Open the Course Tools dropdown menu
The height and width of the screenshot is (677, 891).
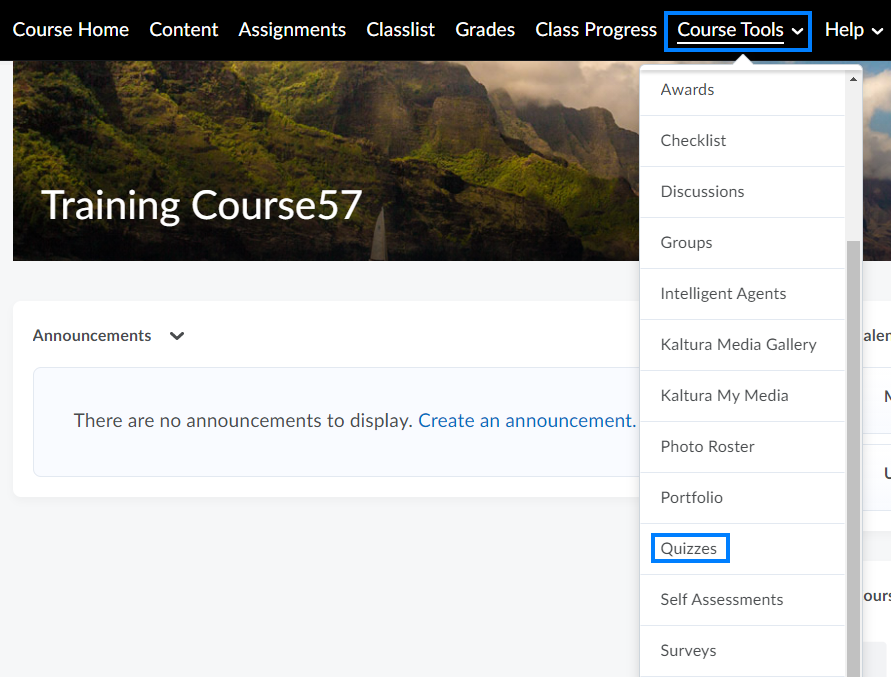[739, 30]
